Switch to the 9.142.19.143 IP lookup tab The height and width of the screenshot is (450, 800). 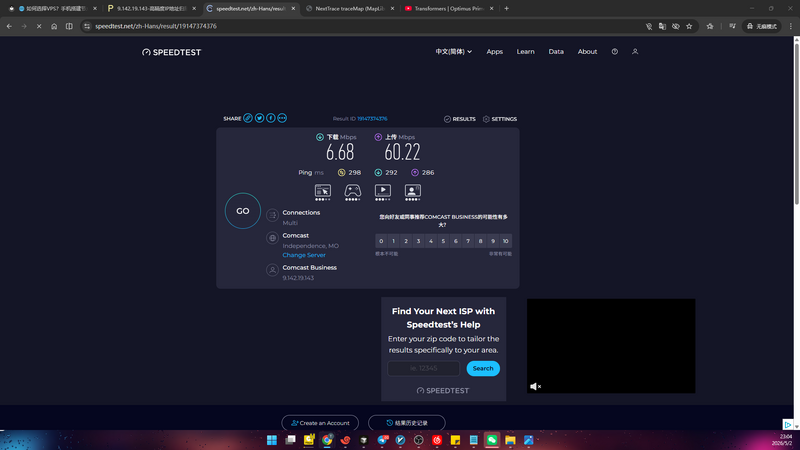(x=152, y=9)
